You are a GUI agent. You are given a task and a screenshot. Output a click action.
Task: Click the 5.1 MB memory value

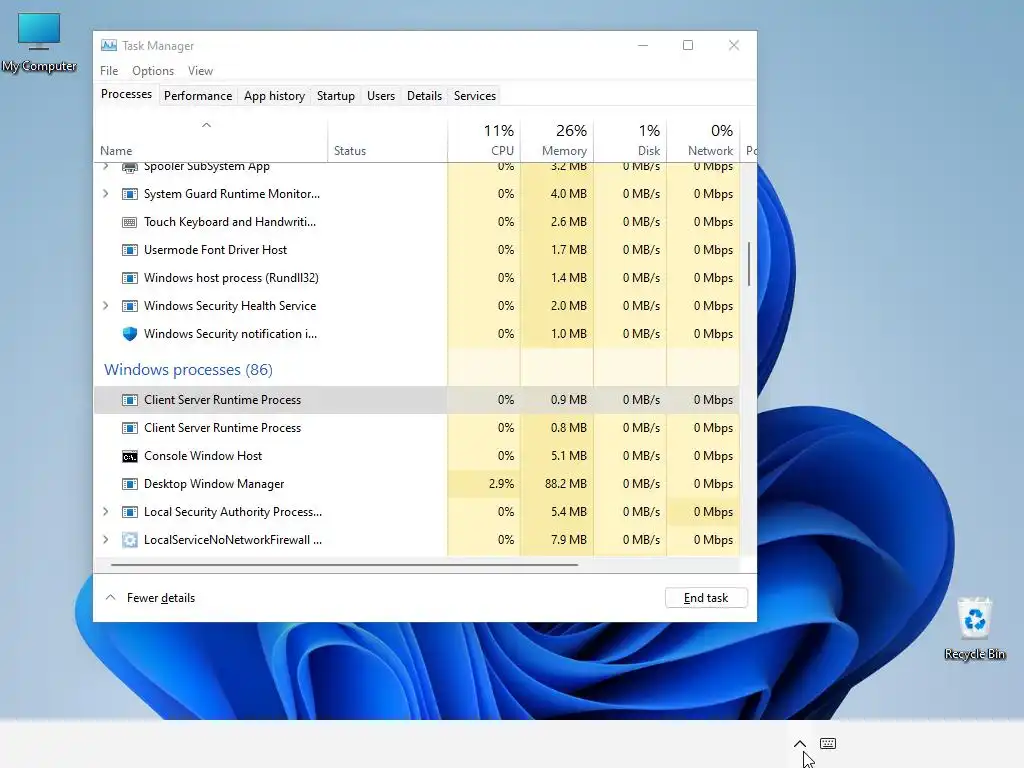coord(569,456)
